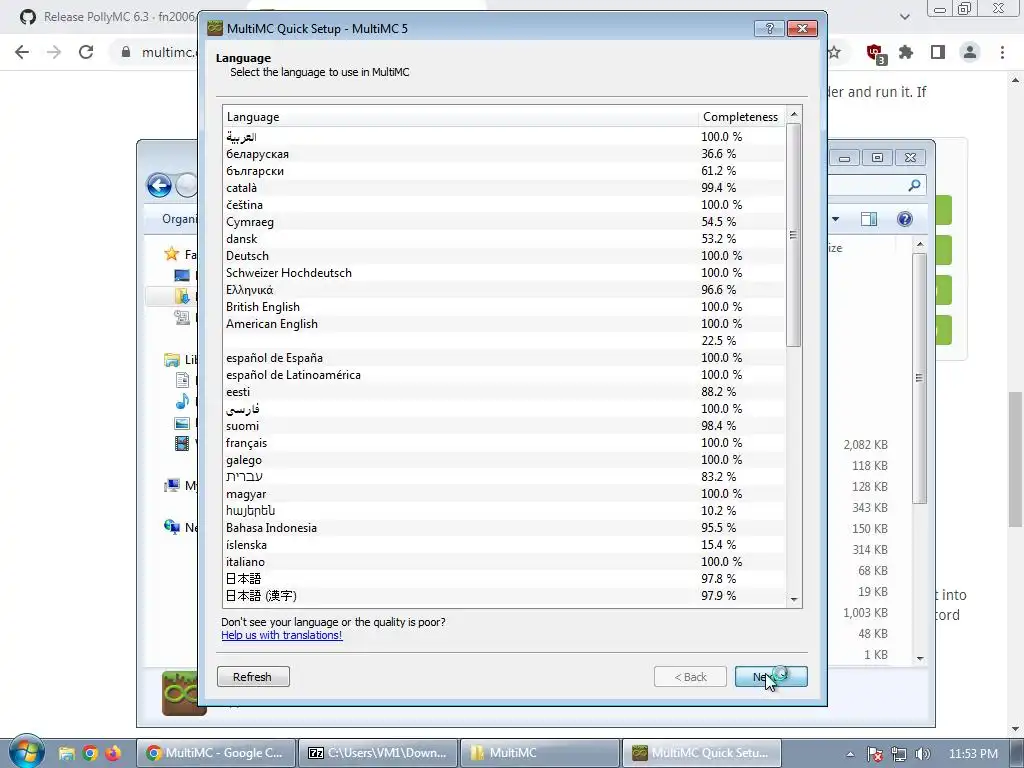
Task: Select català language row
Action: point(504,188)
